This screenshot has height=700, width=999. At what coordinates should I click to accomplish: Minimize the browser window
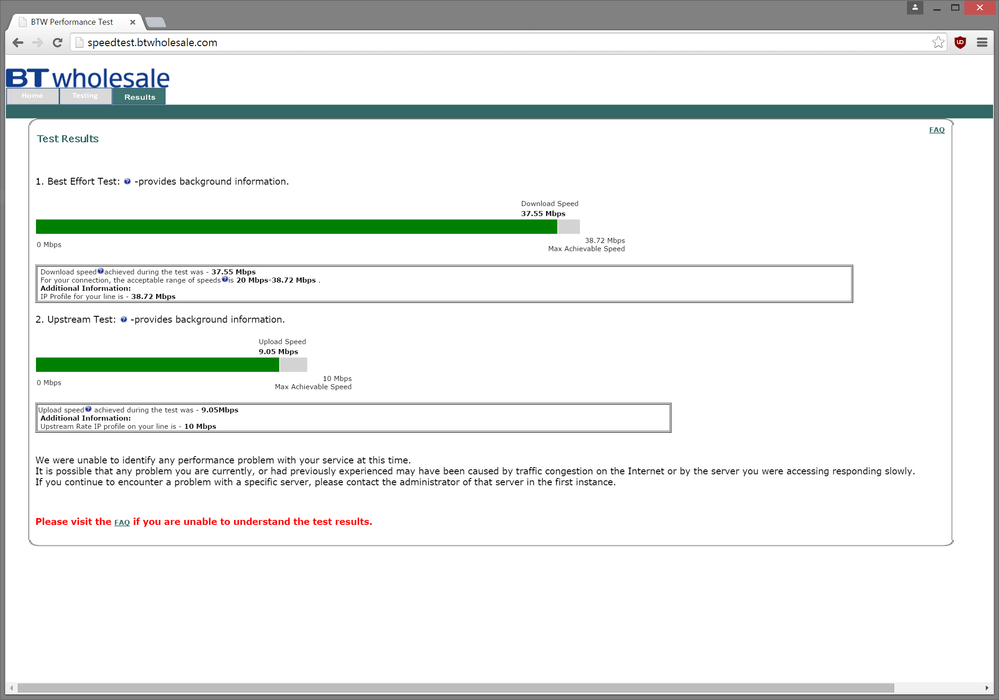(937, 8)
